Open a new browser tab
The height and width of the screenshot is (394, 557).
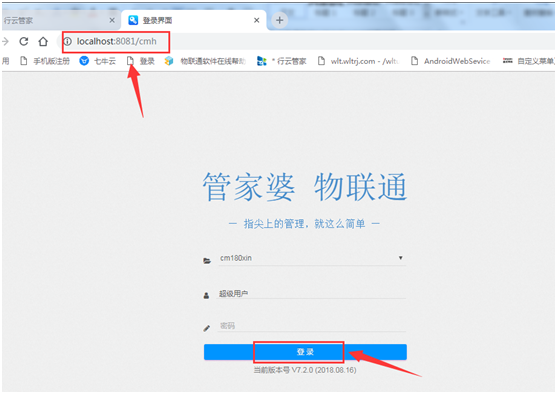(x=280, y=20)
